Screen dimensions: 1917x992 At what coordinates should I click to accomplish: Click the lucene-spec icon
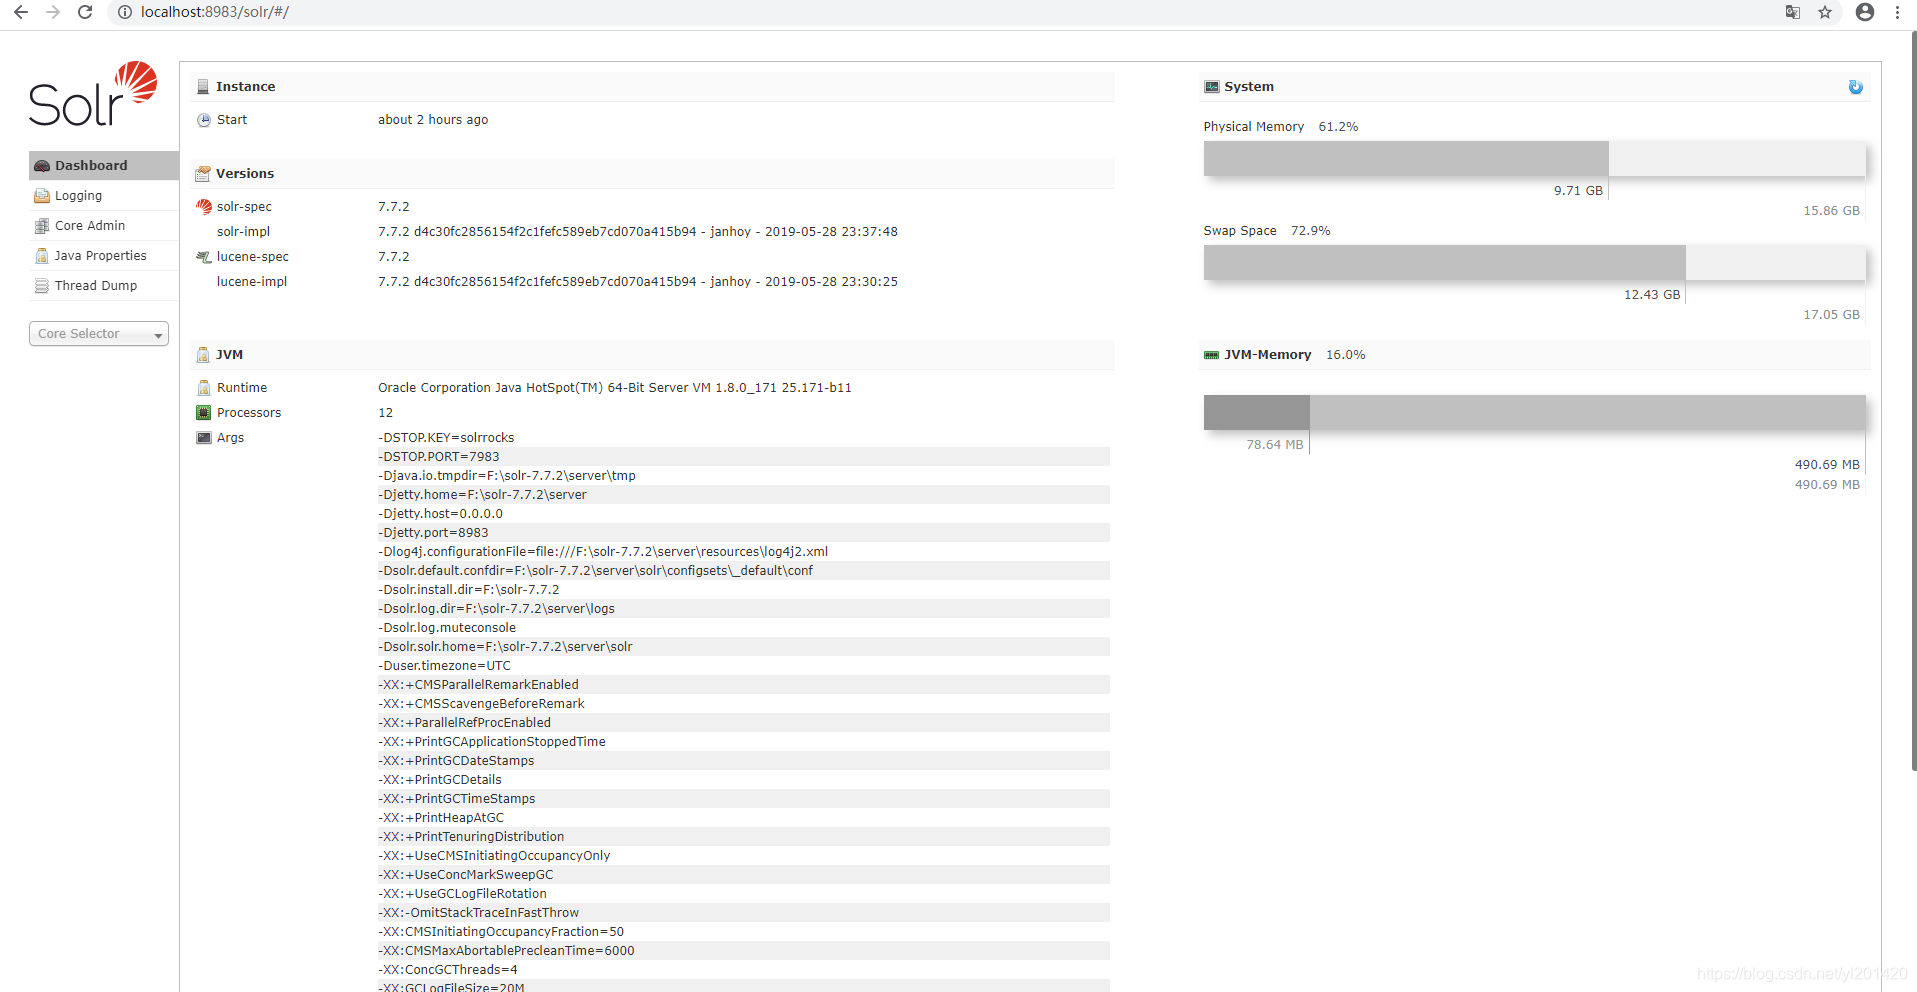point(204,257)
